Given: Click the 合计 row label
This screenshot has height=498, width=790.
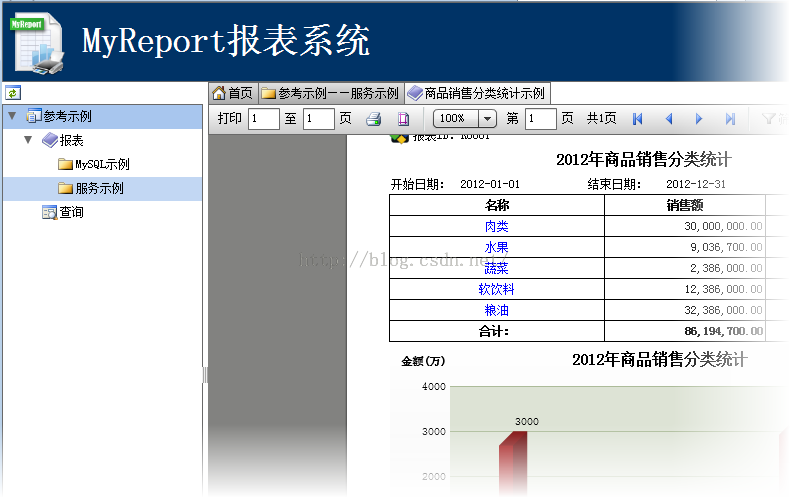Looking at the screenshot, I should coord(494,331).
